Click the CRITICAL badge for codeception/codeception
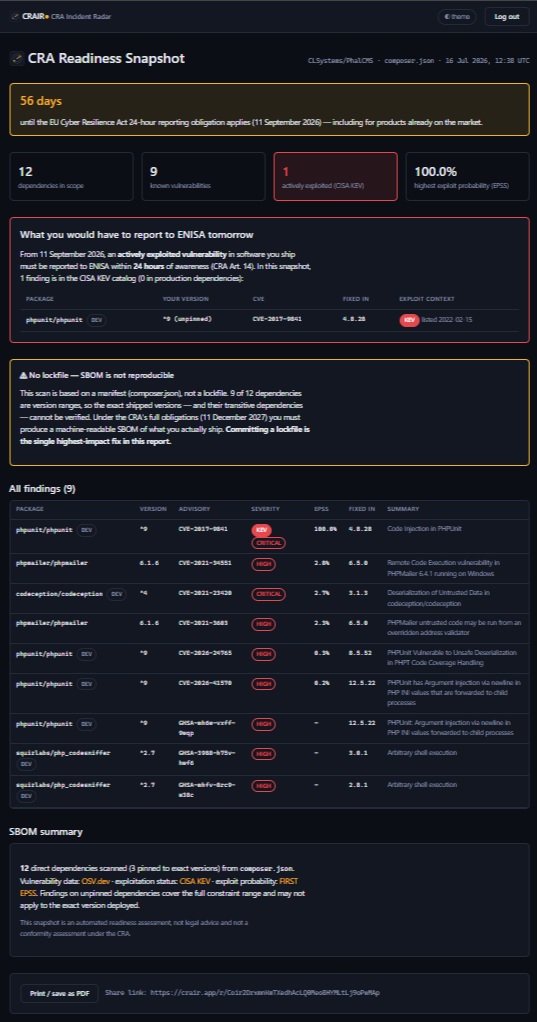 pyautogui.click(x=268, y=594)
